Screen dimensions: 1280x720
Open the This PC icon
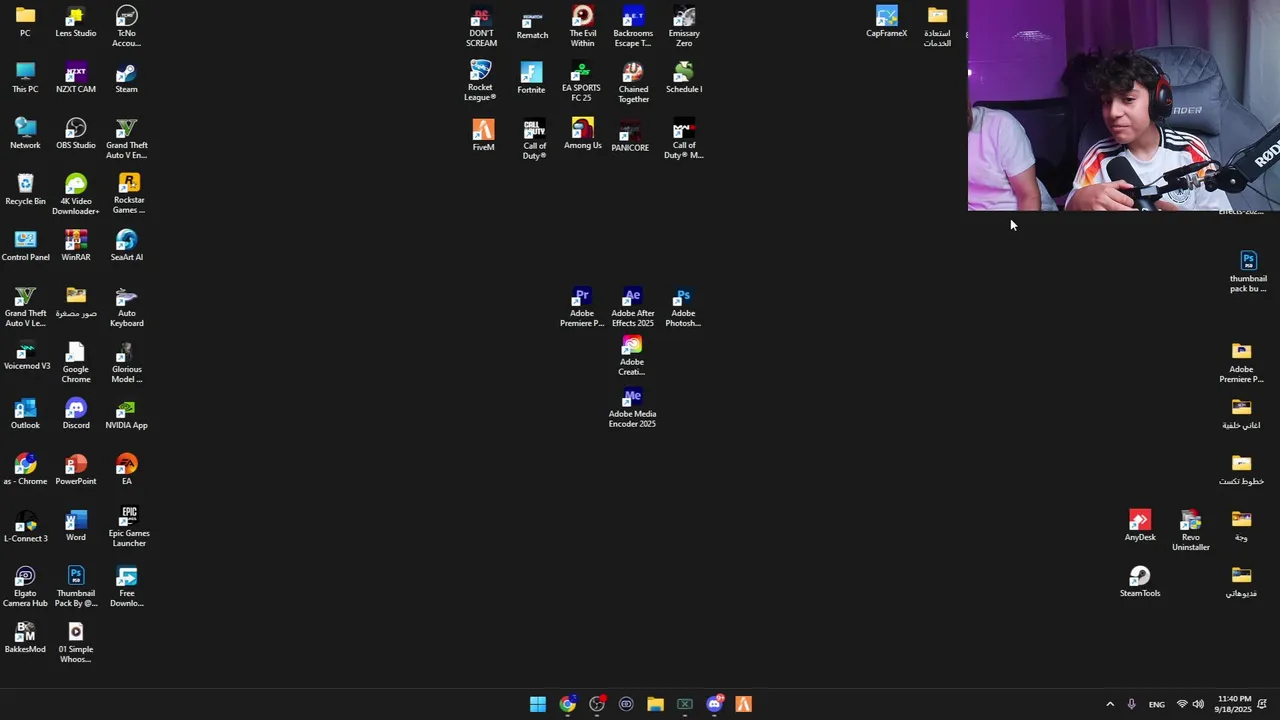(x=25, y=78)
